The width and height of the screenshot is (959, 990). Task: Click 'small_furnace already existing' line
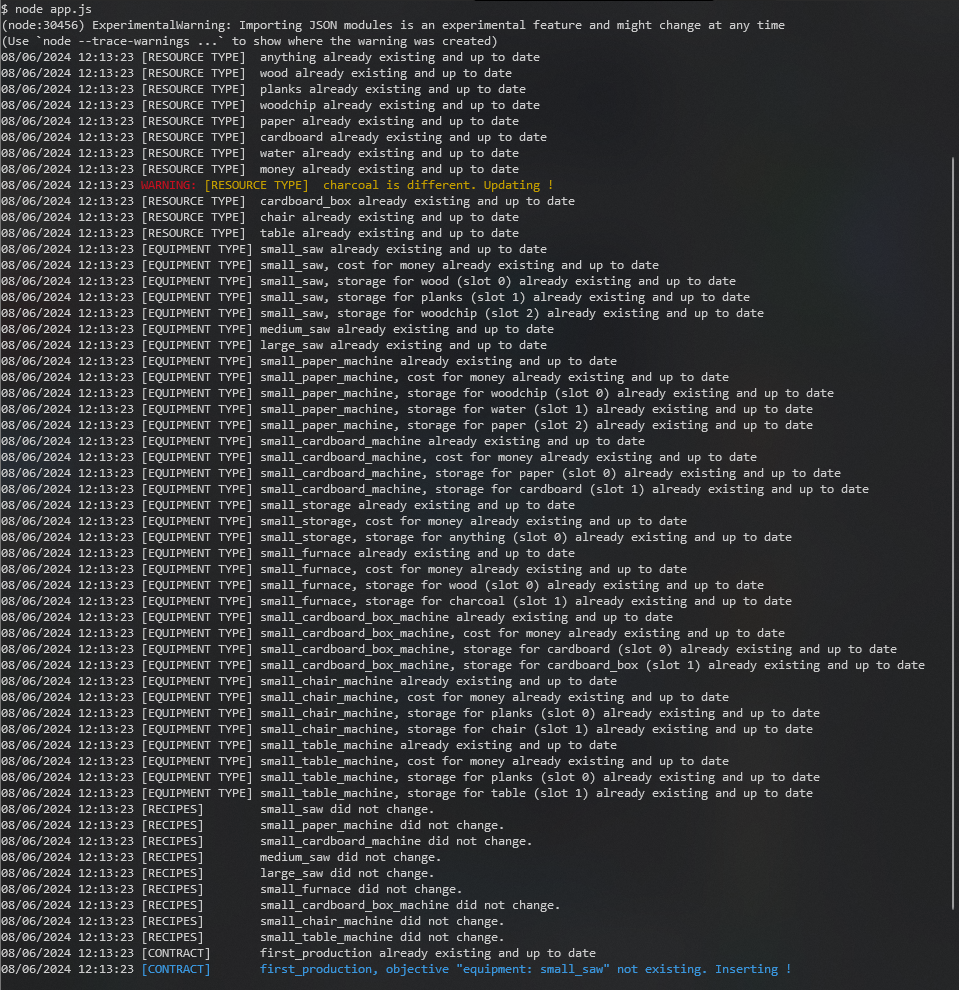pos(288,553)
